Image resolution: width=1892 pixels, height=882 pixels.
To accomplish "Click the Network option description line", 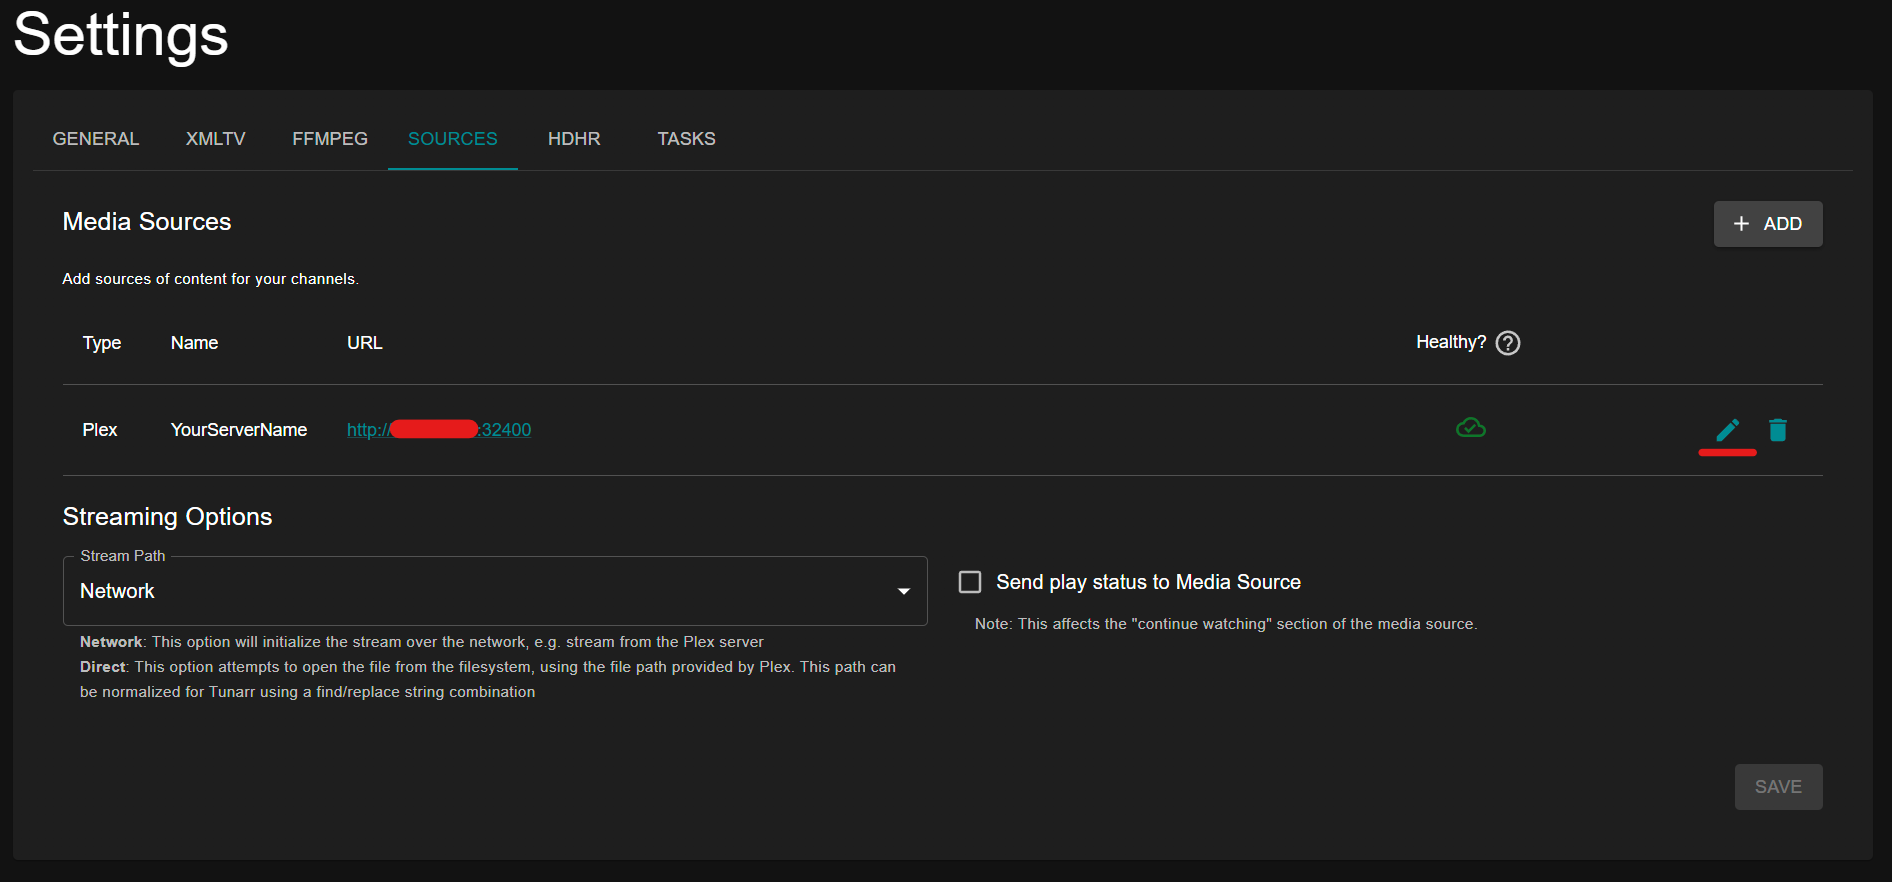I will pos(422,642).
